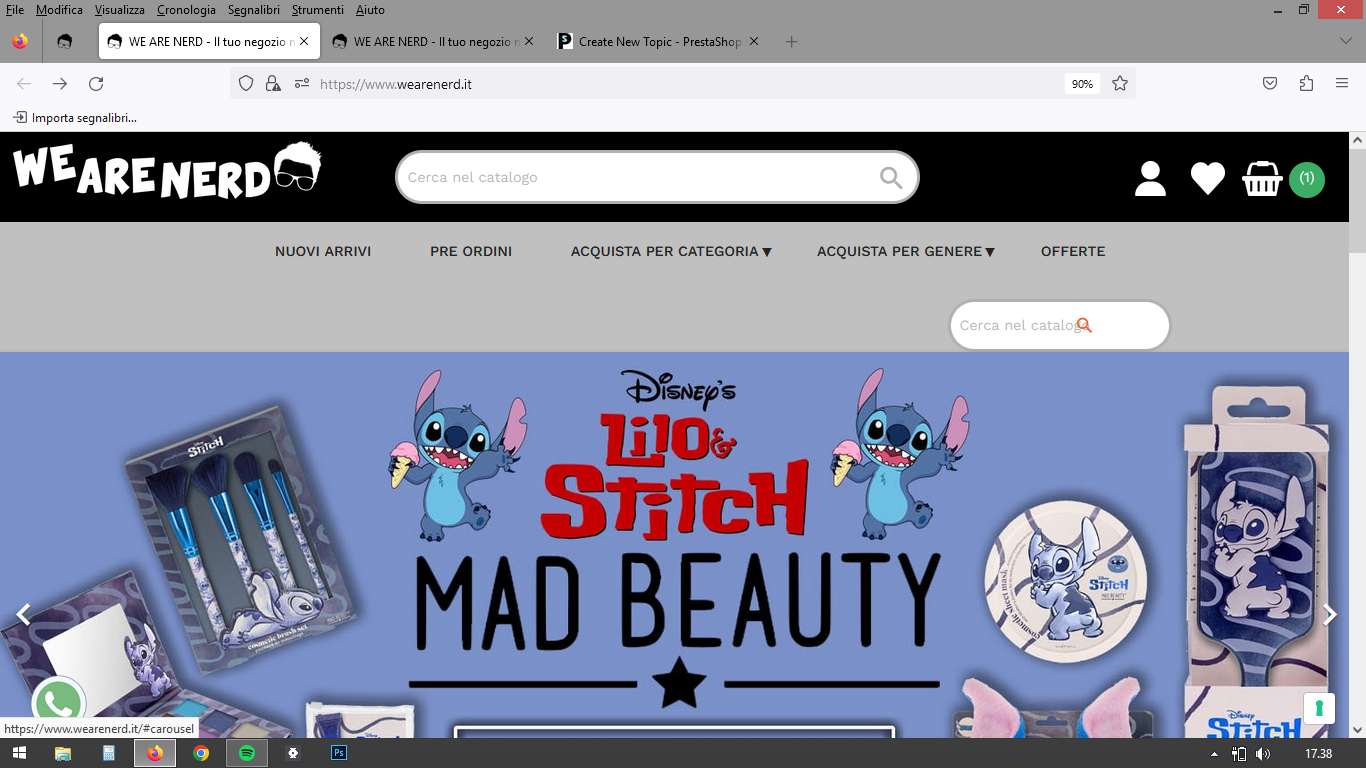This screenshot has width=1366, height=768.
Task: Open the Visualizza menu
Action: click(120, 10)
